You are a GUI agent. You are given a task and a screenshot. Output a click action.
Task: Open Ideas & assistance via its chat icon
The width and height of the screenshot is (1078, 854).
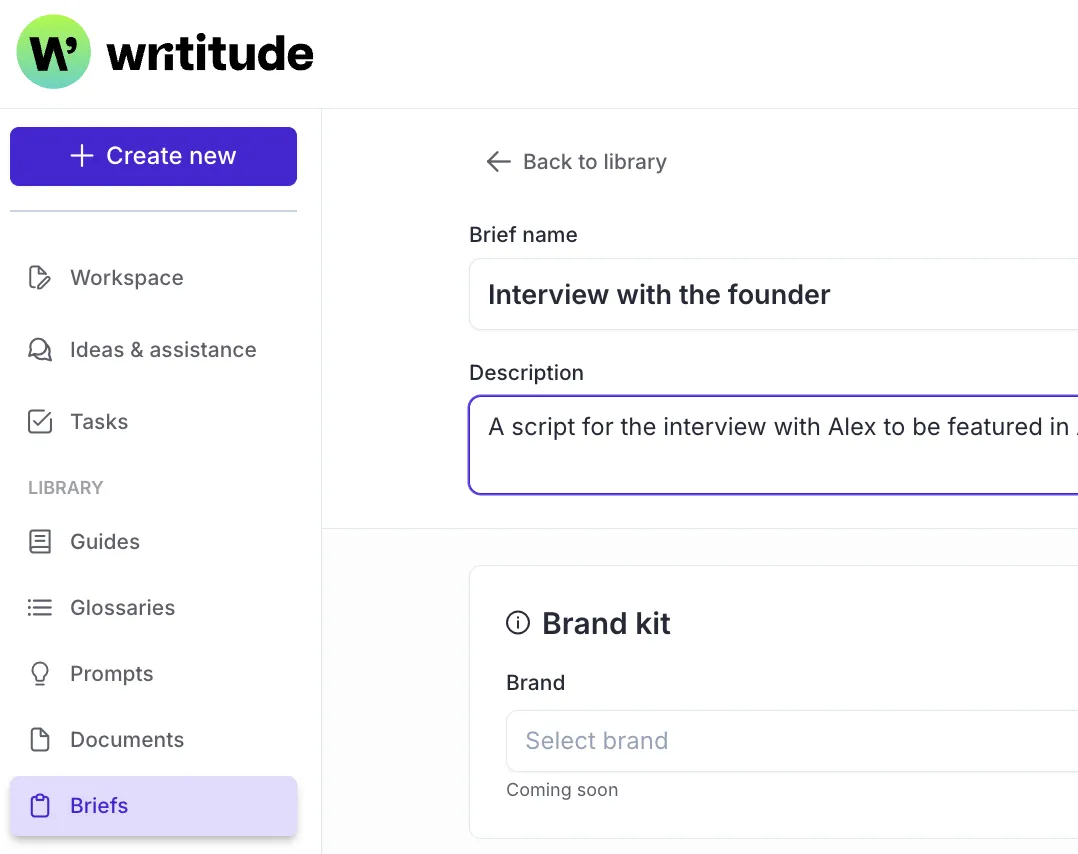39,349
